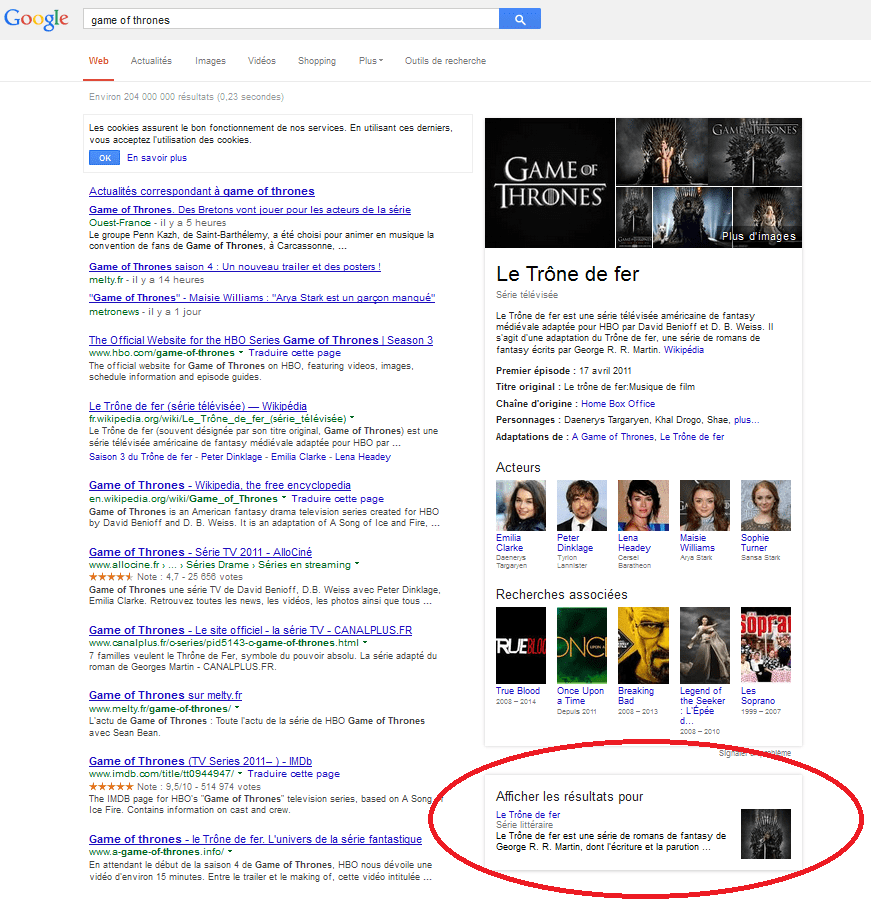Open the Game of Thrones sur melty.fr result
The image size is (871, 899).
click(165, 695)
